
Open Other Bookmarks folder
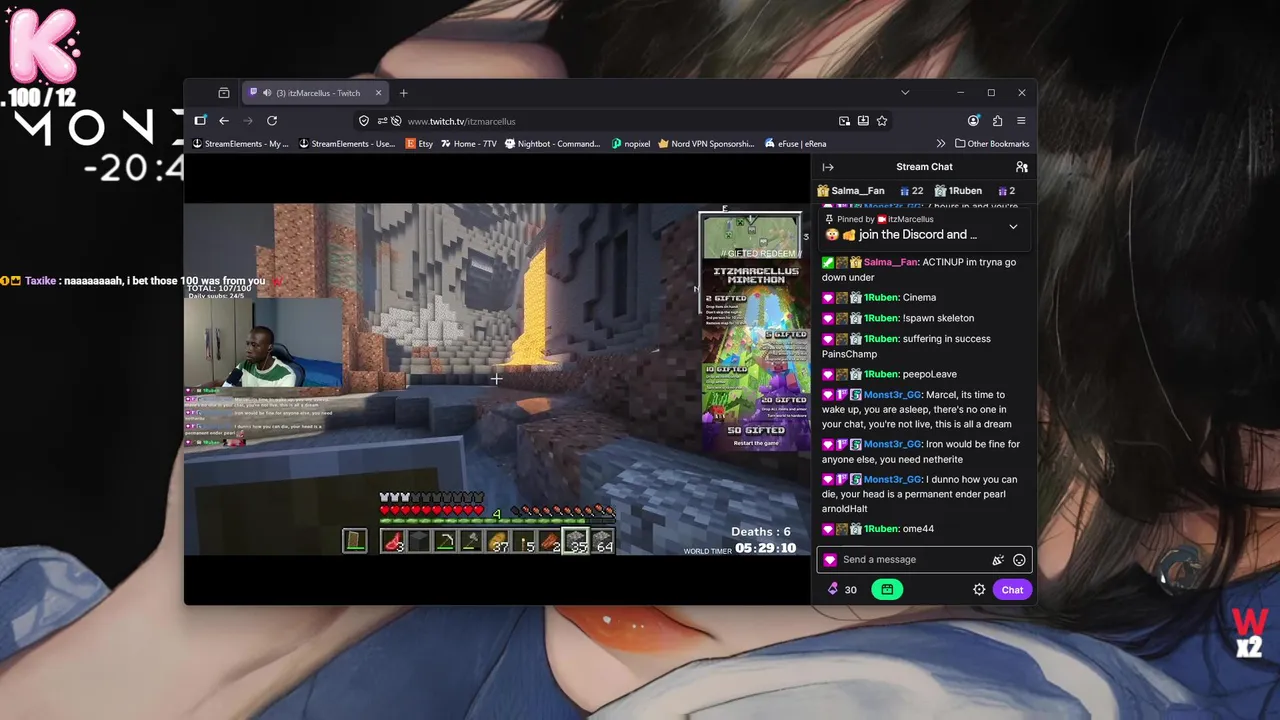[992, 144]
